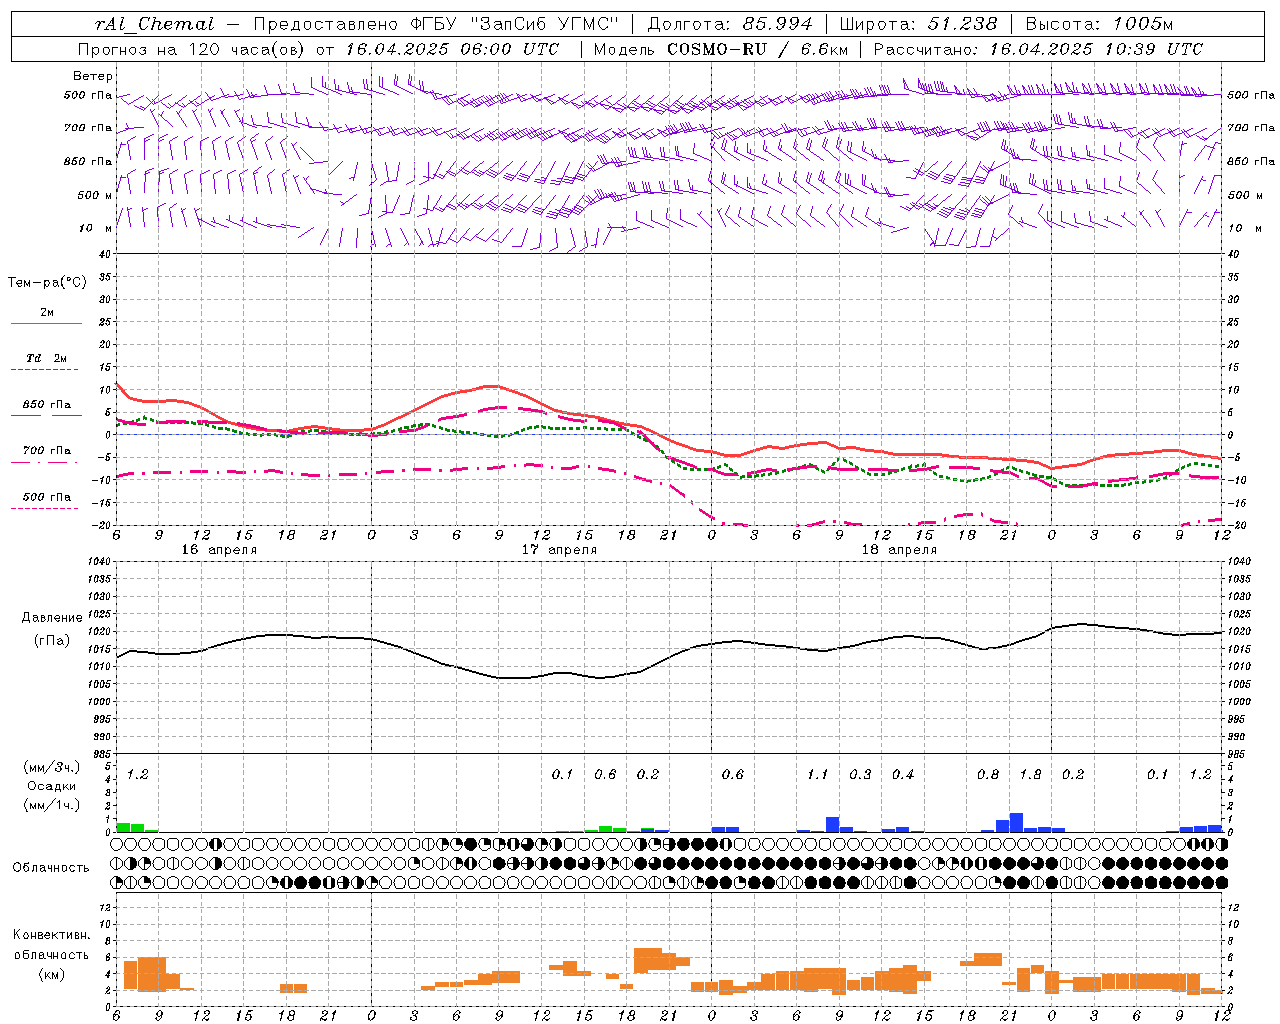Image resolution: width=1280 pixels, height=1024 pixels.
Task: Click the 3-hour precipitation value 0.3
Action: tap(860, 775)
